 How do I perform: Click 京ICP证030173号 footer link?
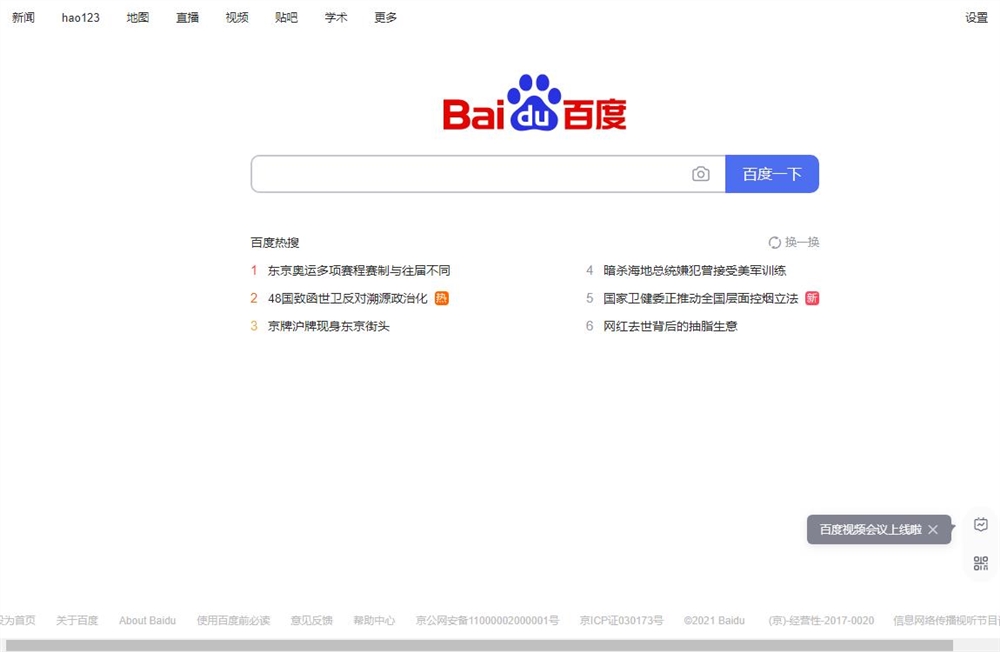click(621, 620)
